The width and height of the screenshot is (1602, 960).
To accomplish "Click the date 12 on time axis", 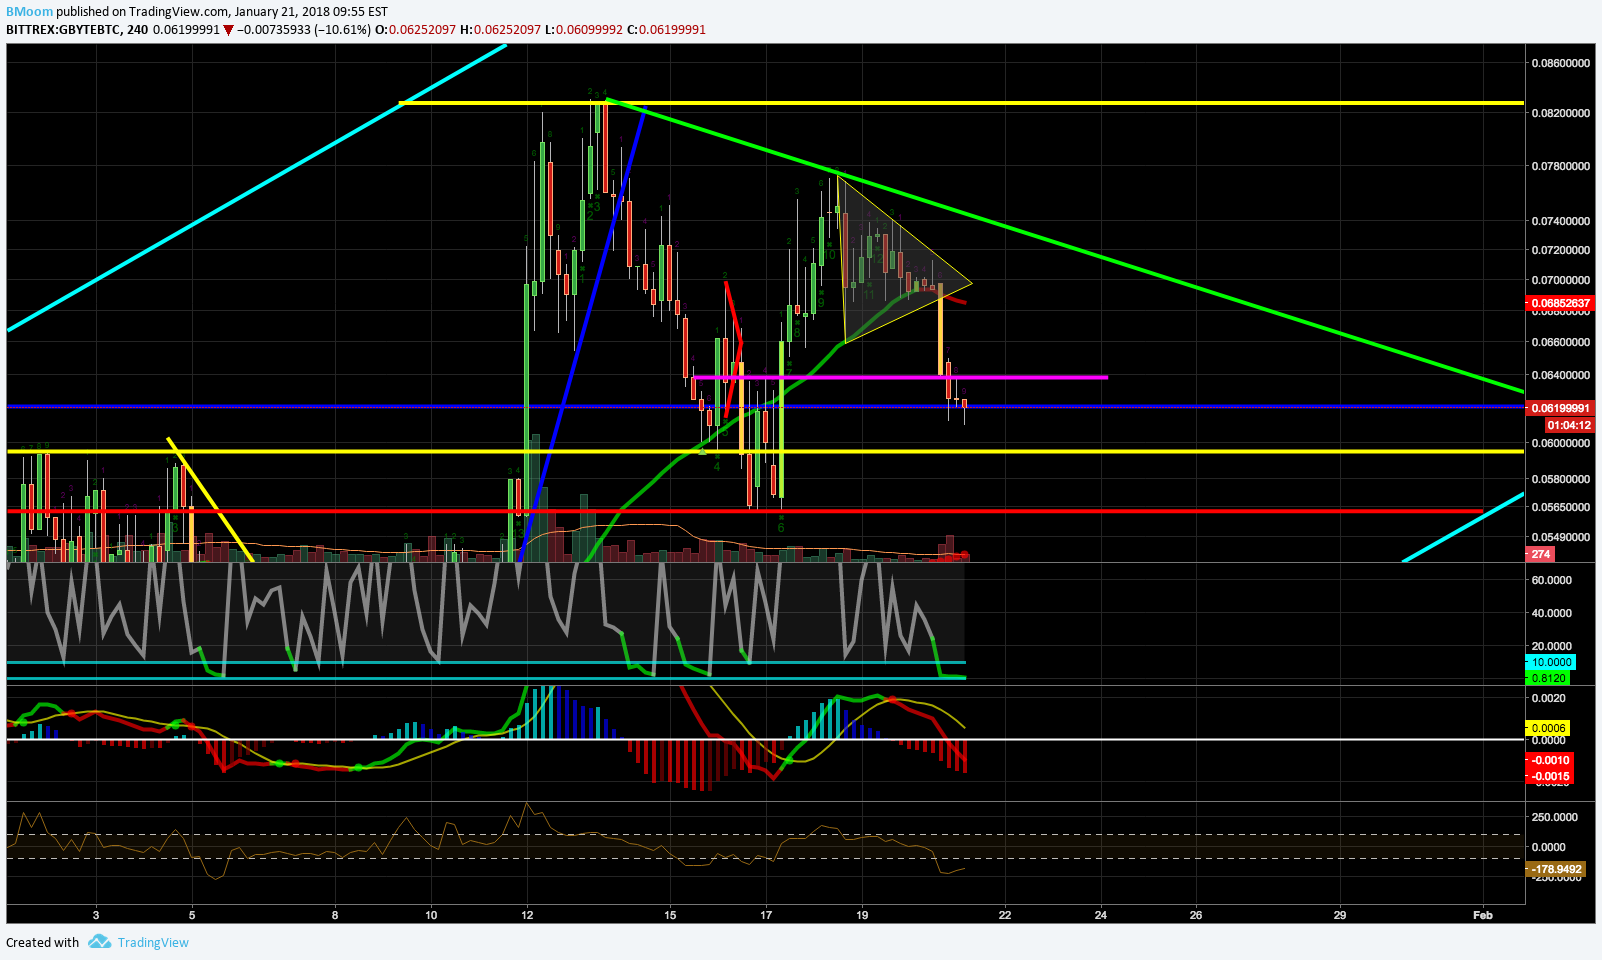I will coord(527,915).
